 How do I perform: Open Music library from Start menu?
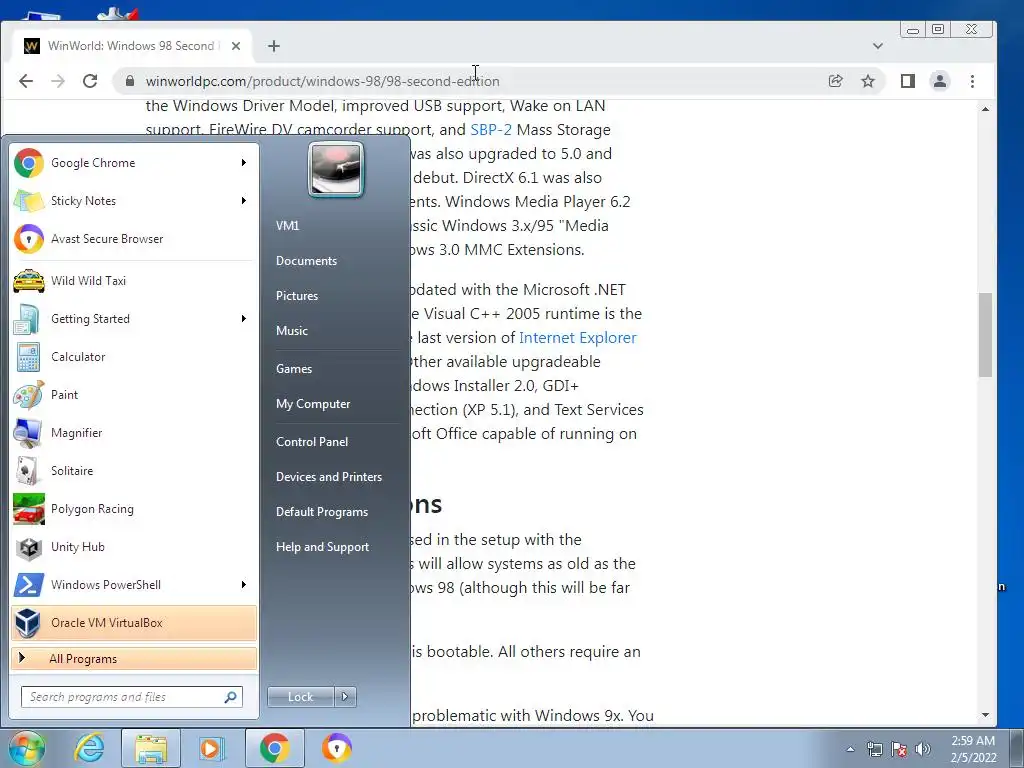coord(291,330)
